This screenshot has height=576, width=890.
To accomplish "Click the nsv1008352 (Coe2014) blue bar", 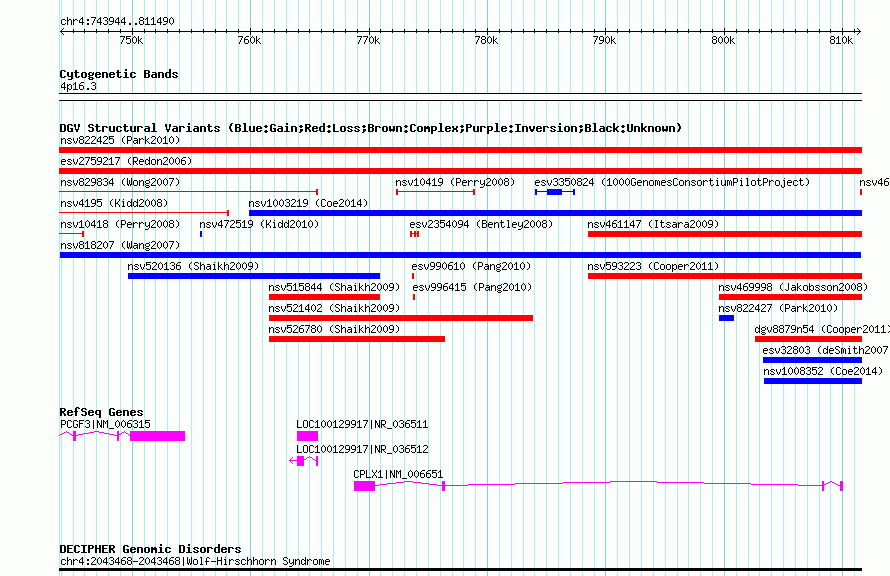I will (x=813, y=381).
